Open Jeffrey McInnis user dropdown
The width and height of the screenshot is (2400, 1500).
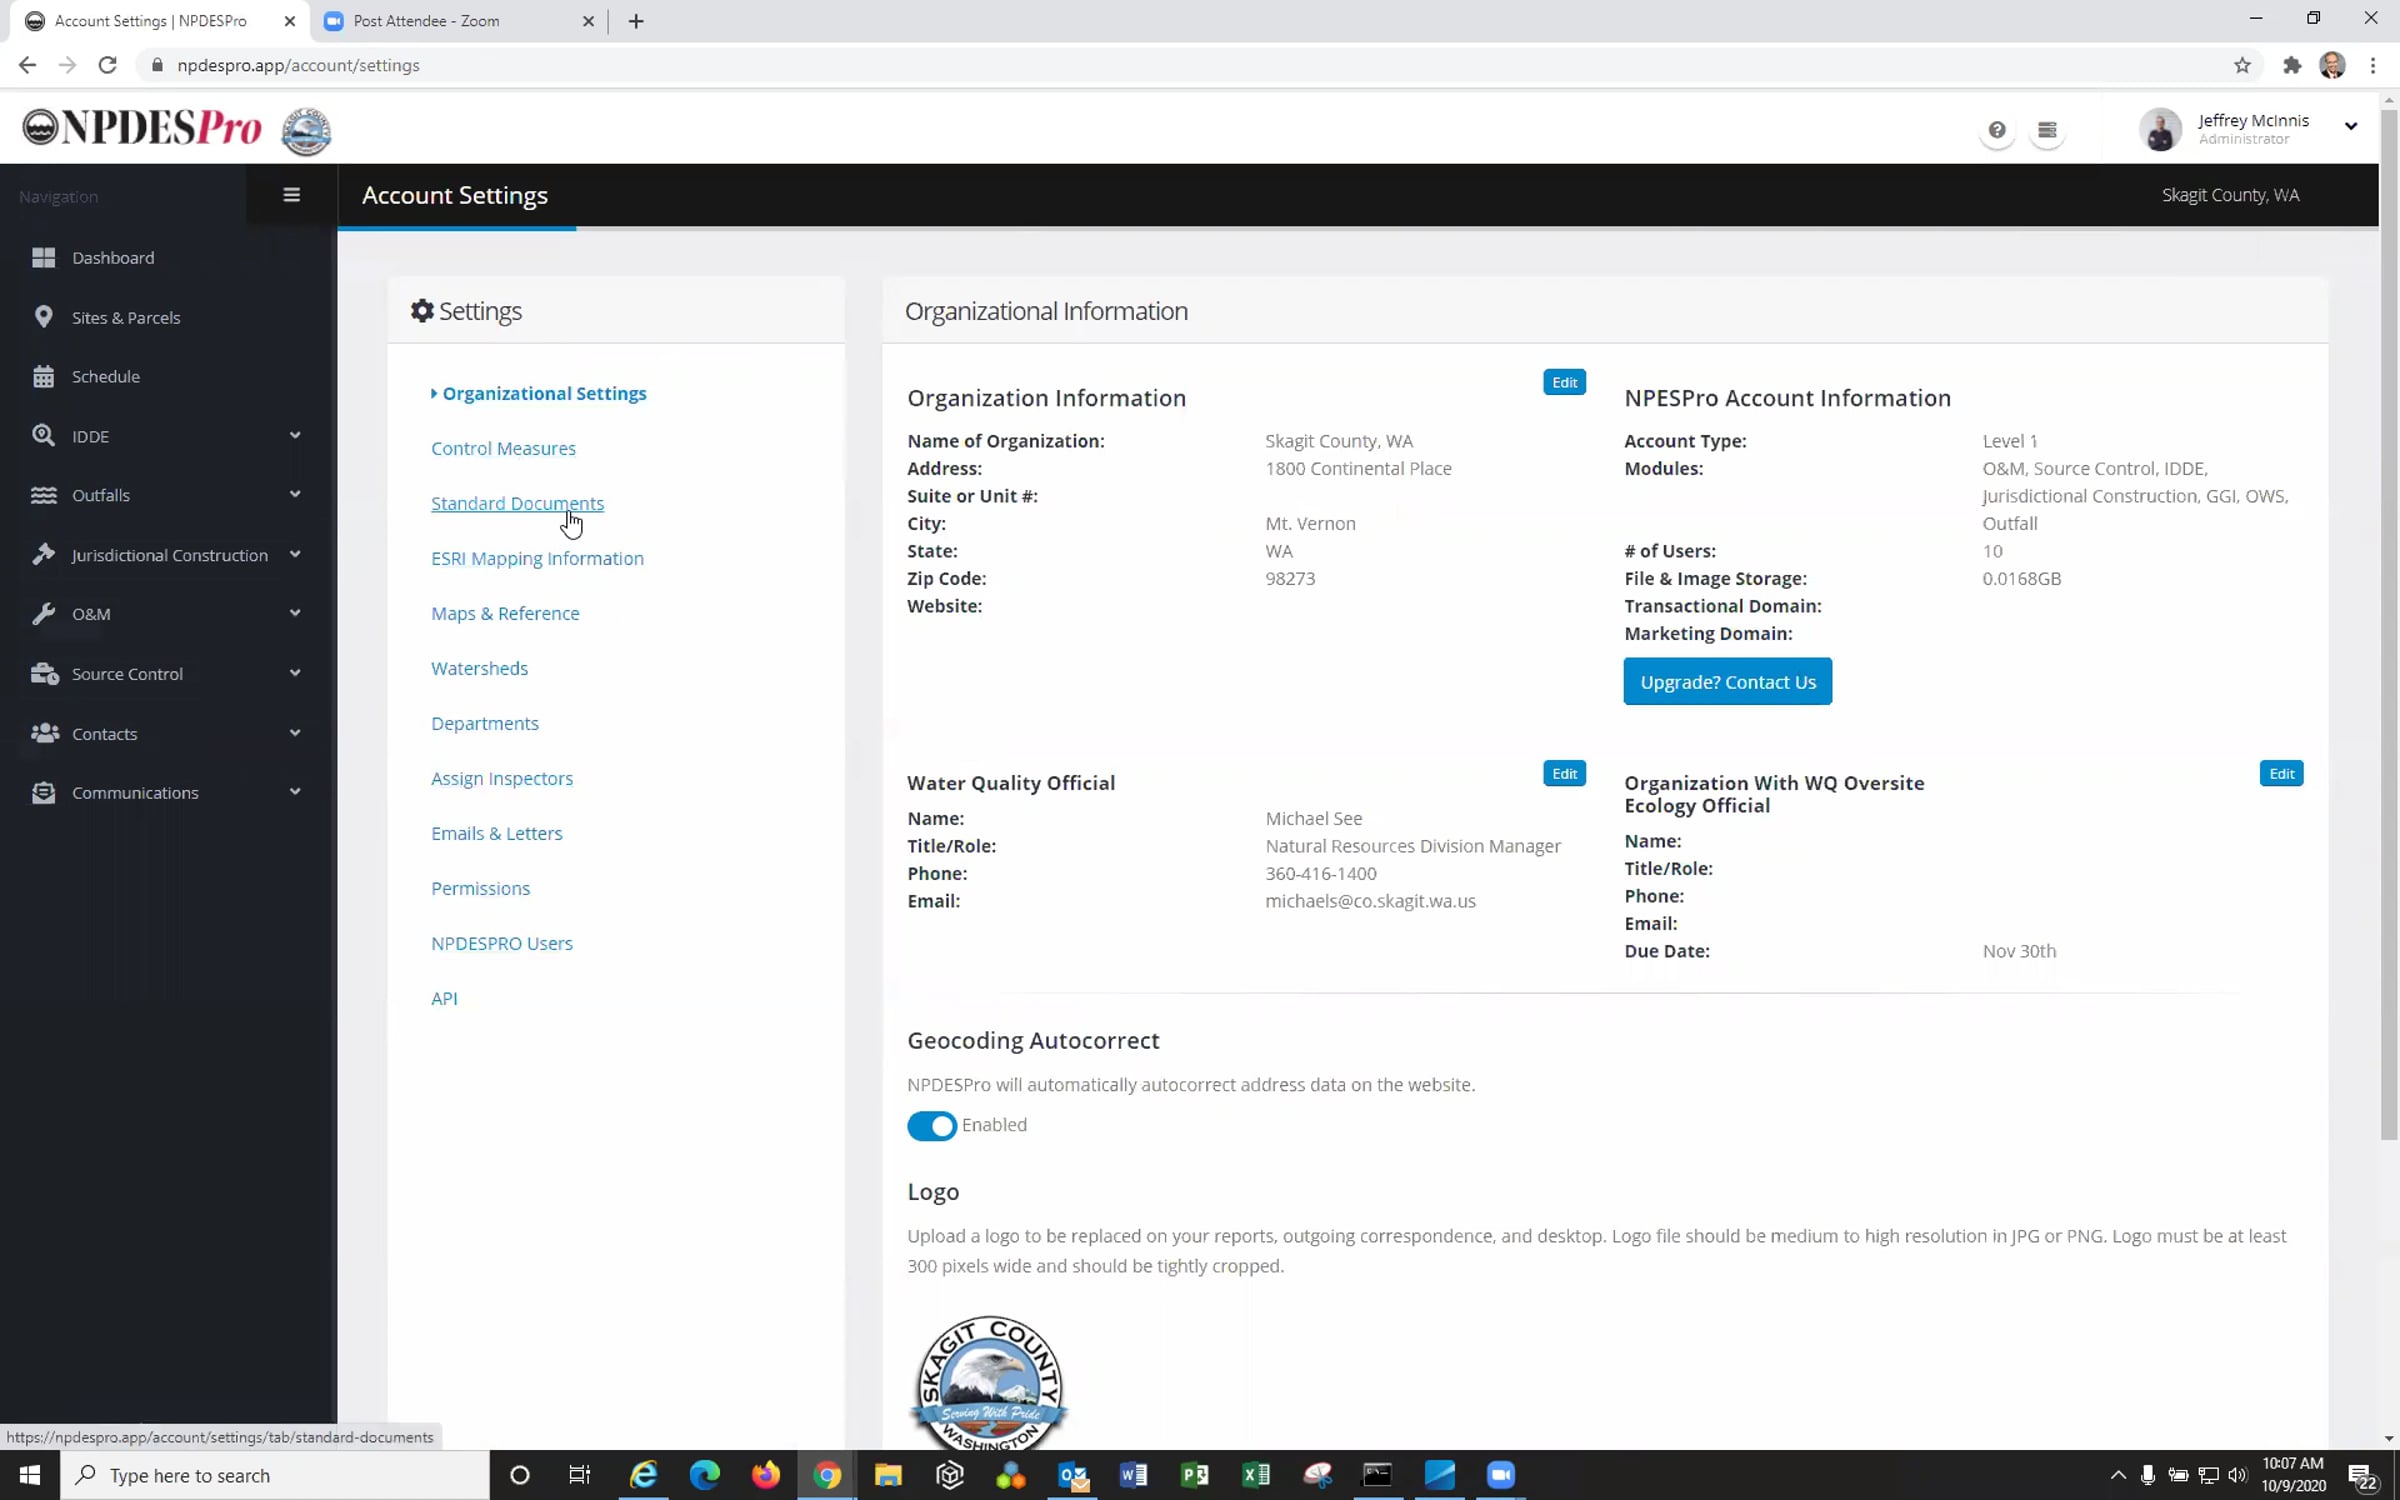[x=2350, y=127]
